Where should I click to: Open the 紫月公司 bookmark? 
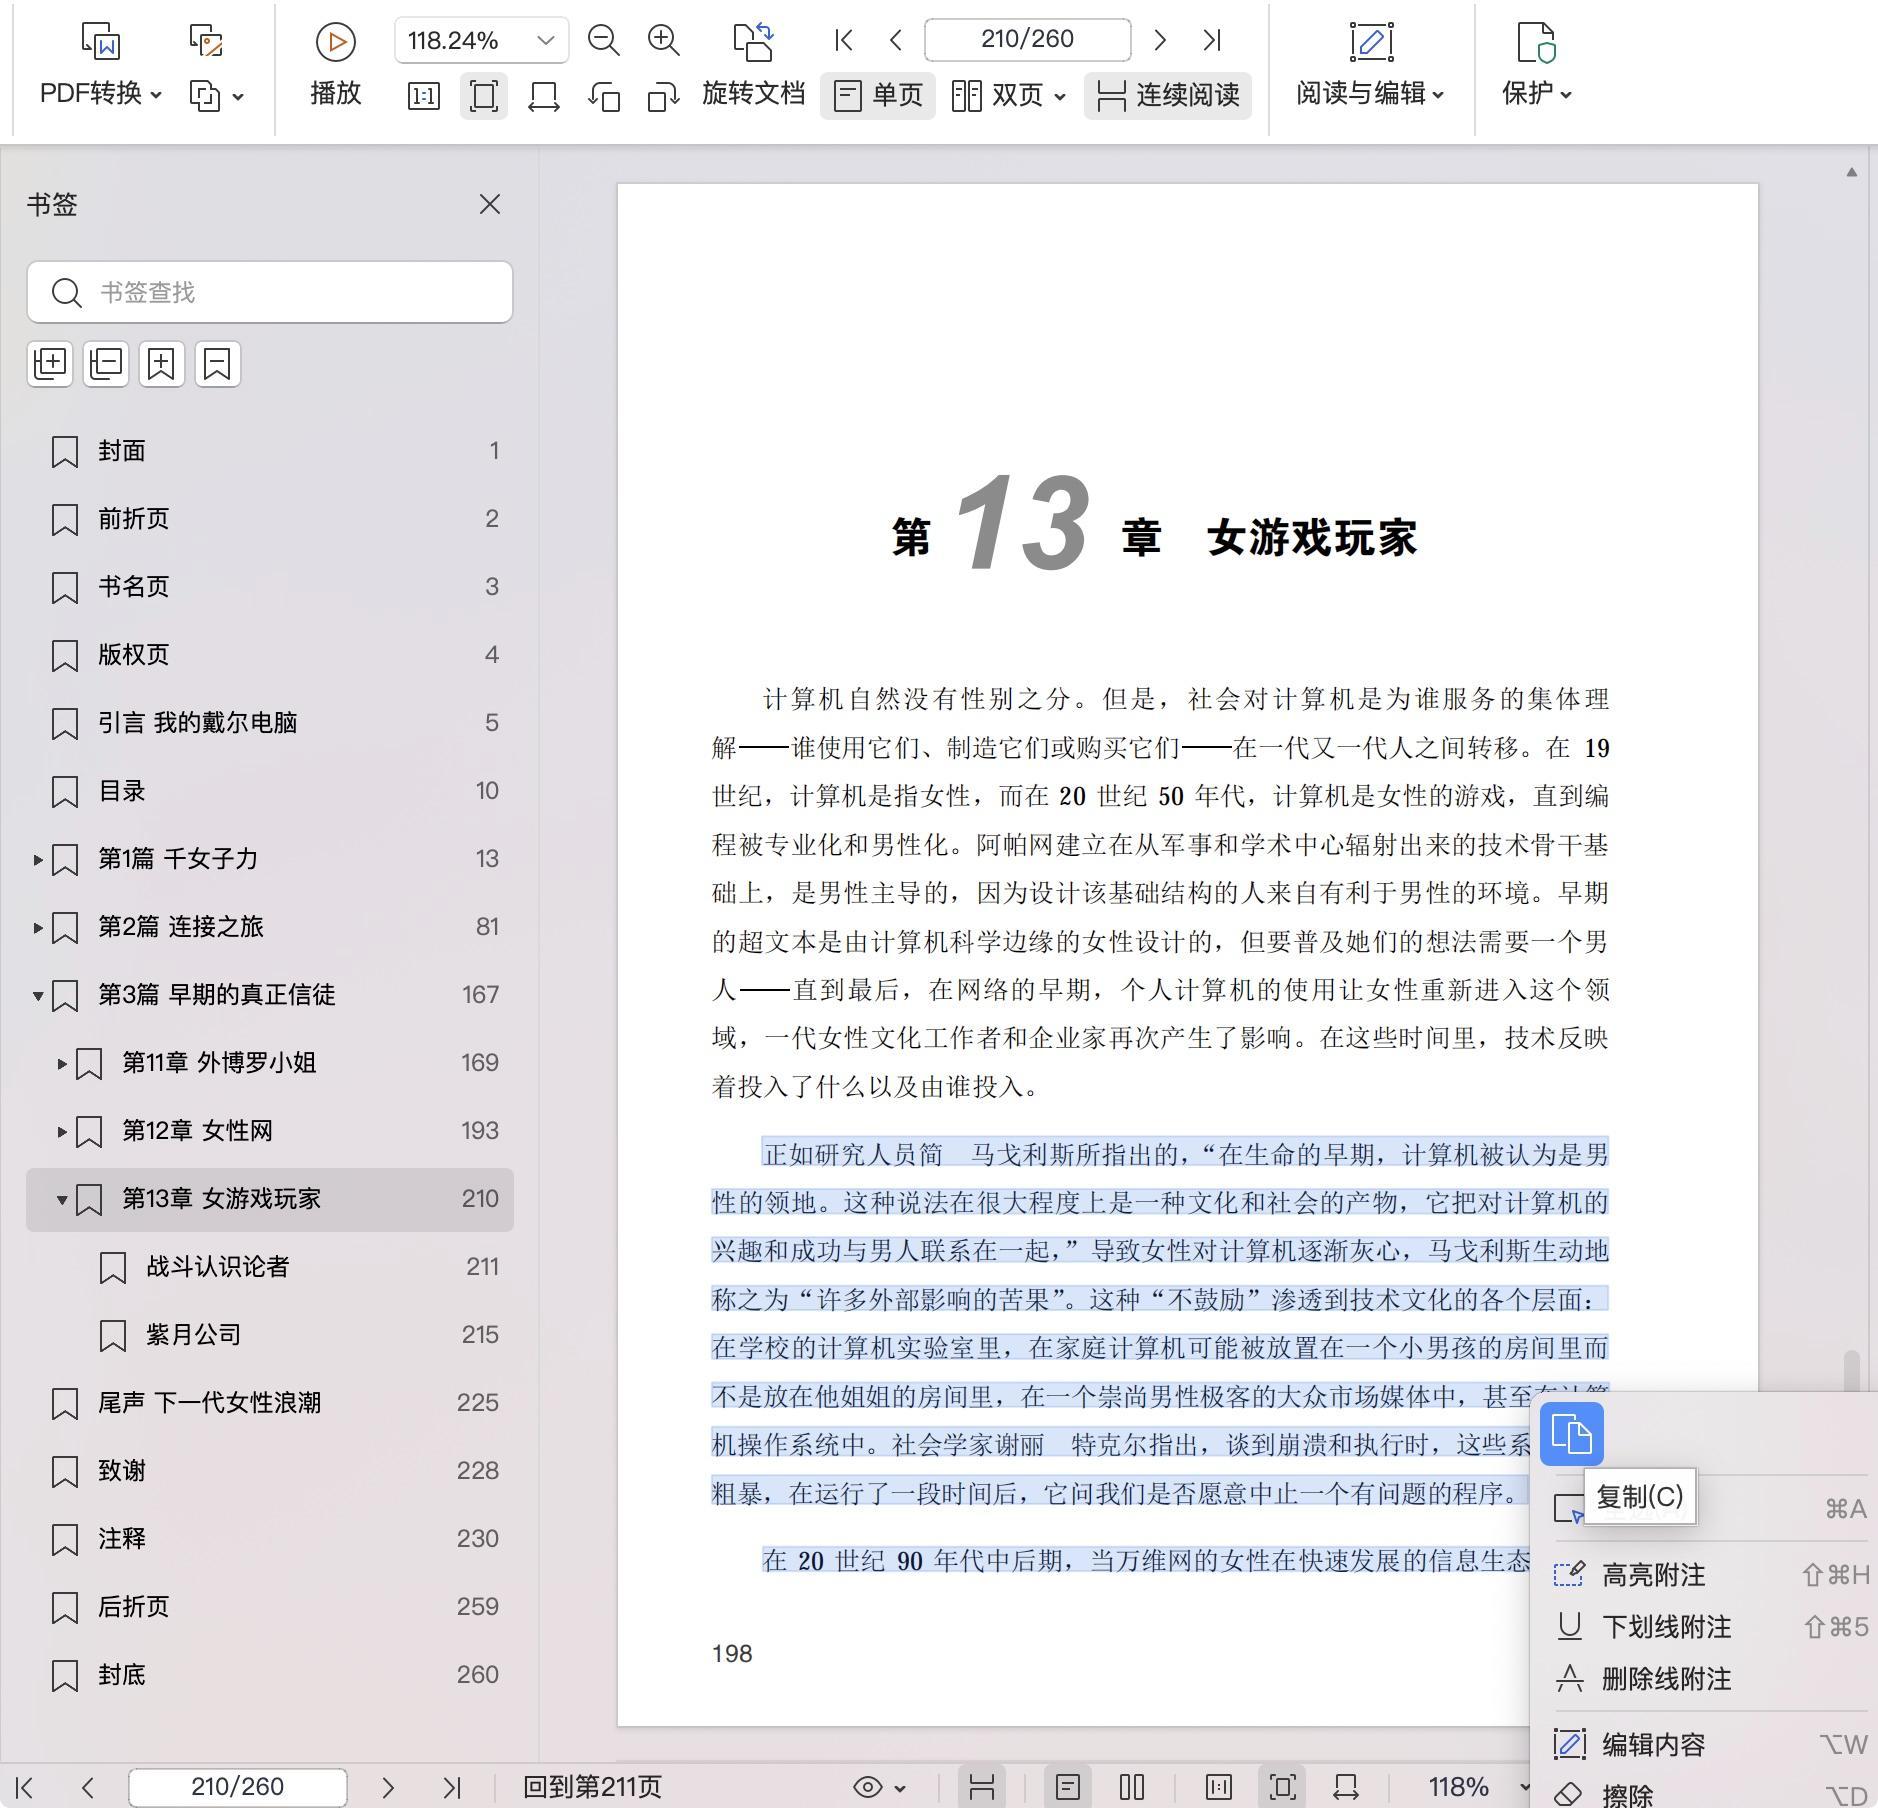pos(193,1335)
